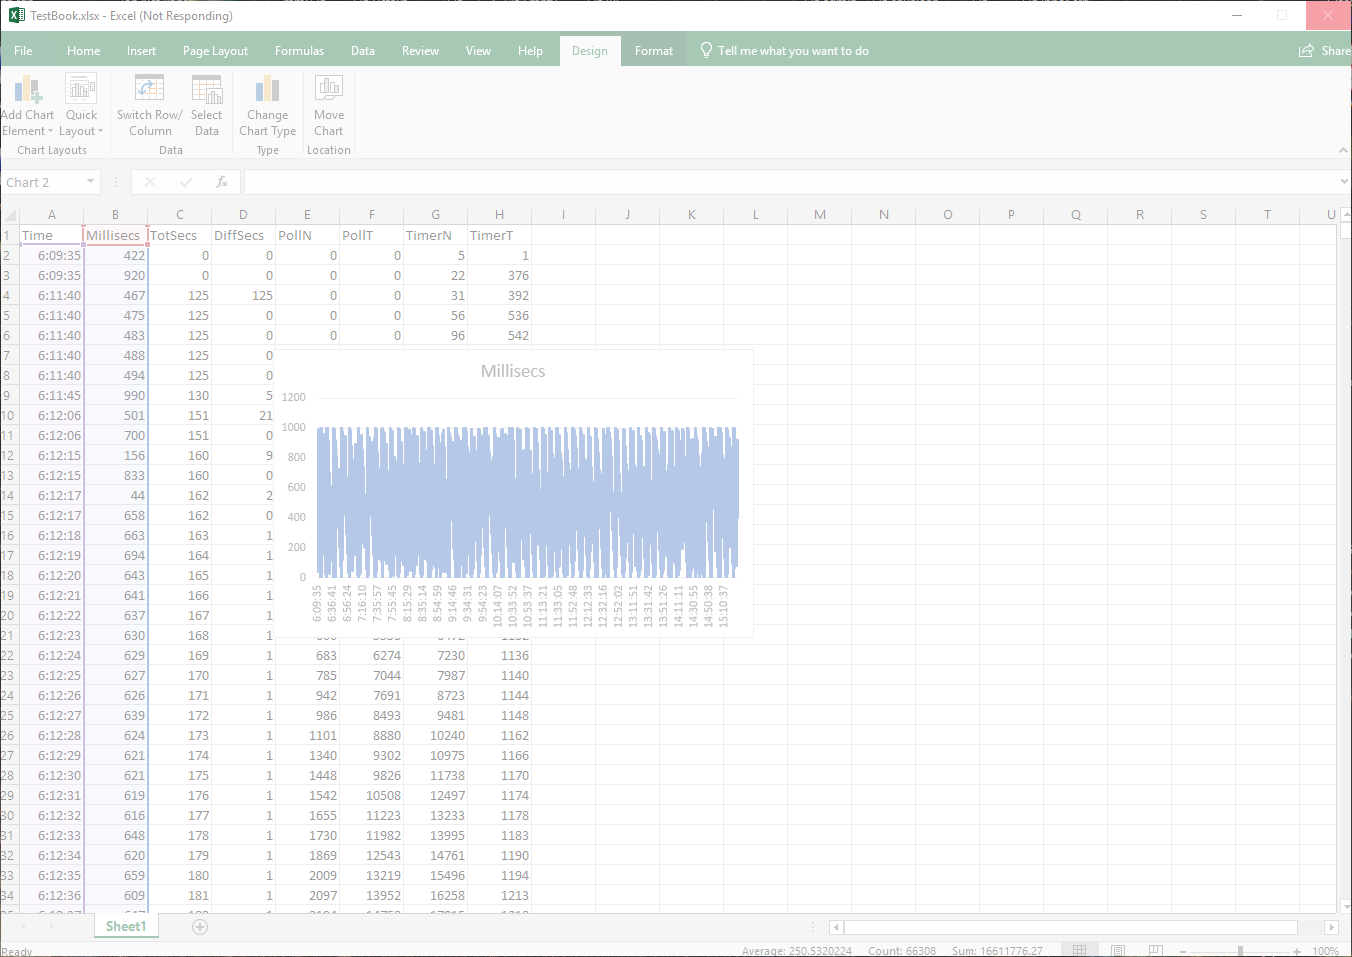Switch to Normal view
The height and width of the screenshot is (957, 1352).
(x=1080, y=950)
